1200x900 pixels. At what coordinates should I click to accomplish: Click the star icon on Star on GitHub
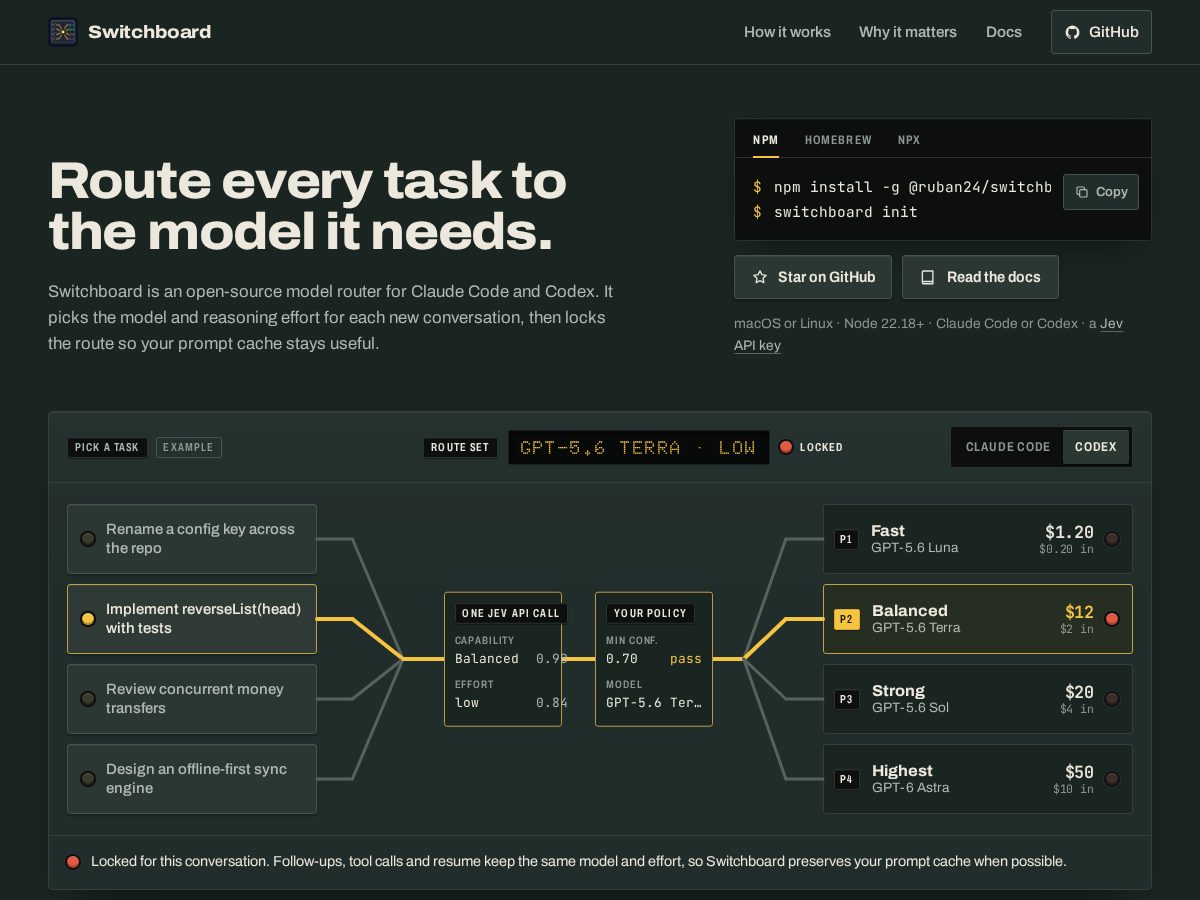(x=760, y=277)
